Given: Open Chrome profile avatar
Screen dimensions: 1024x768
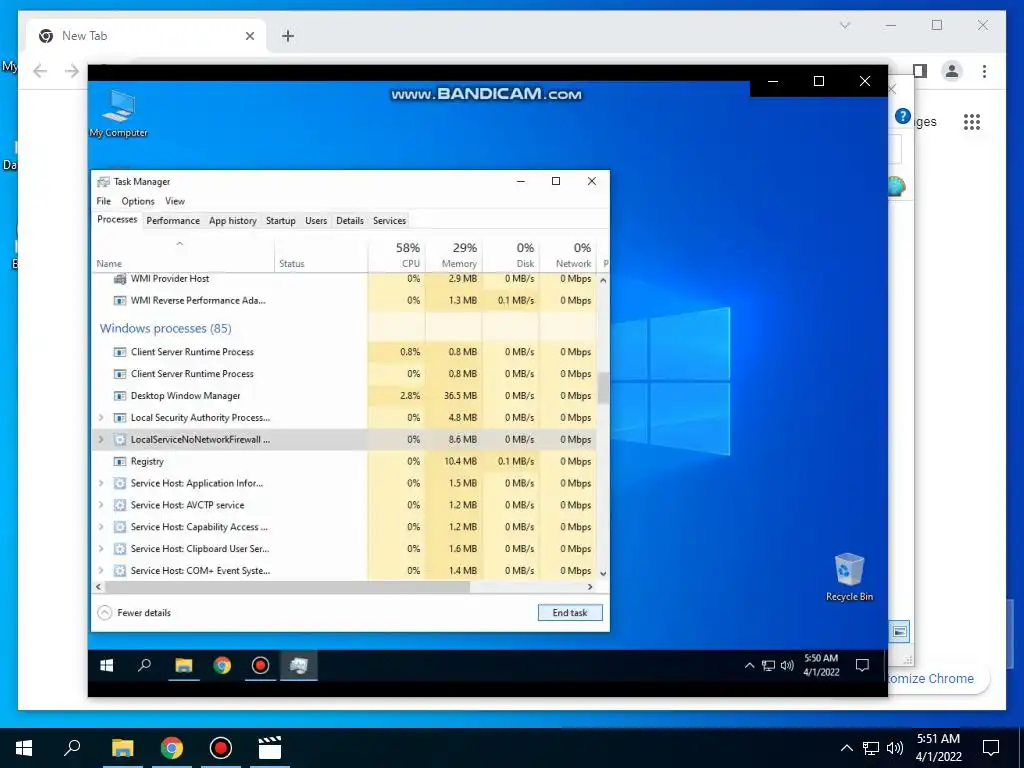Looking at the screenshot, I should click(x=952, y=71).
